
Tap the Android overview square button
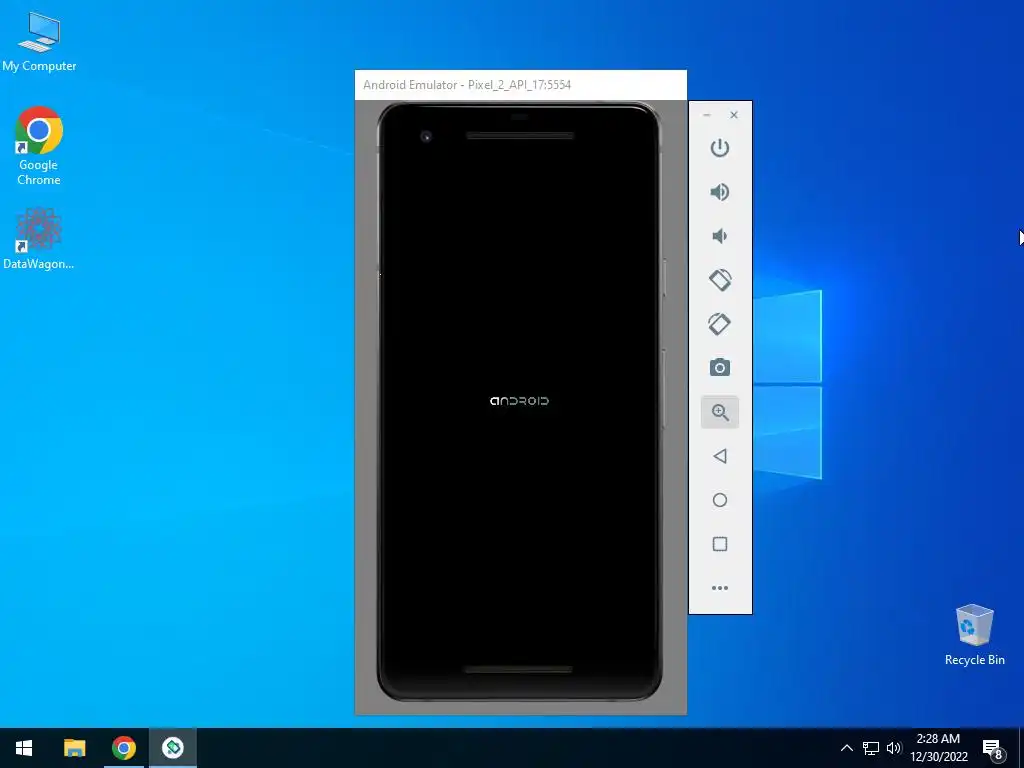(x=720, y=544)
